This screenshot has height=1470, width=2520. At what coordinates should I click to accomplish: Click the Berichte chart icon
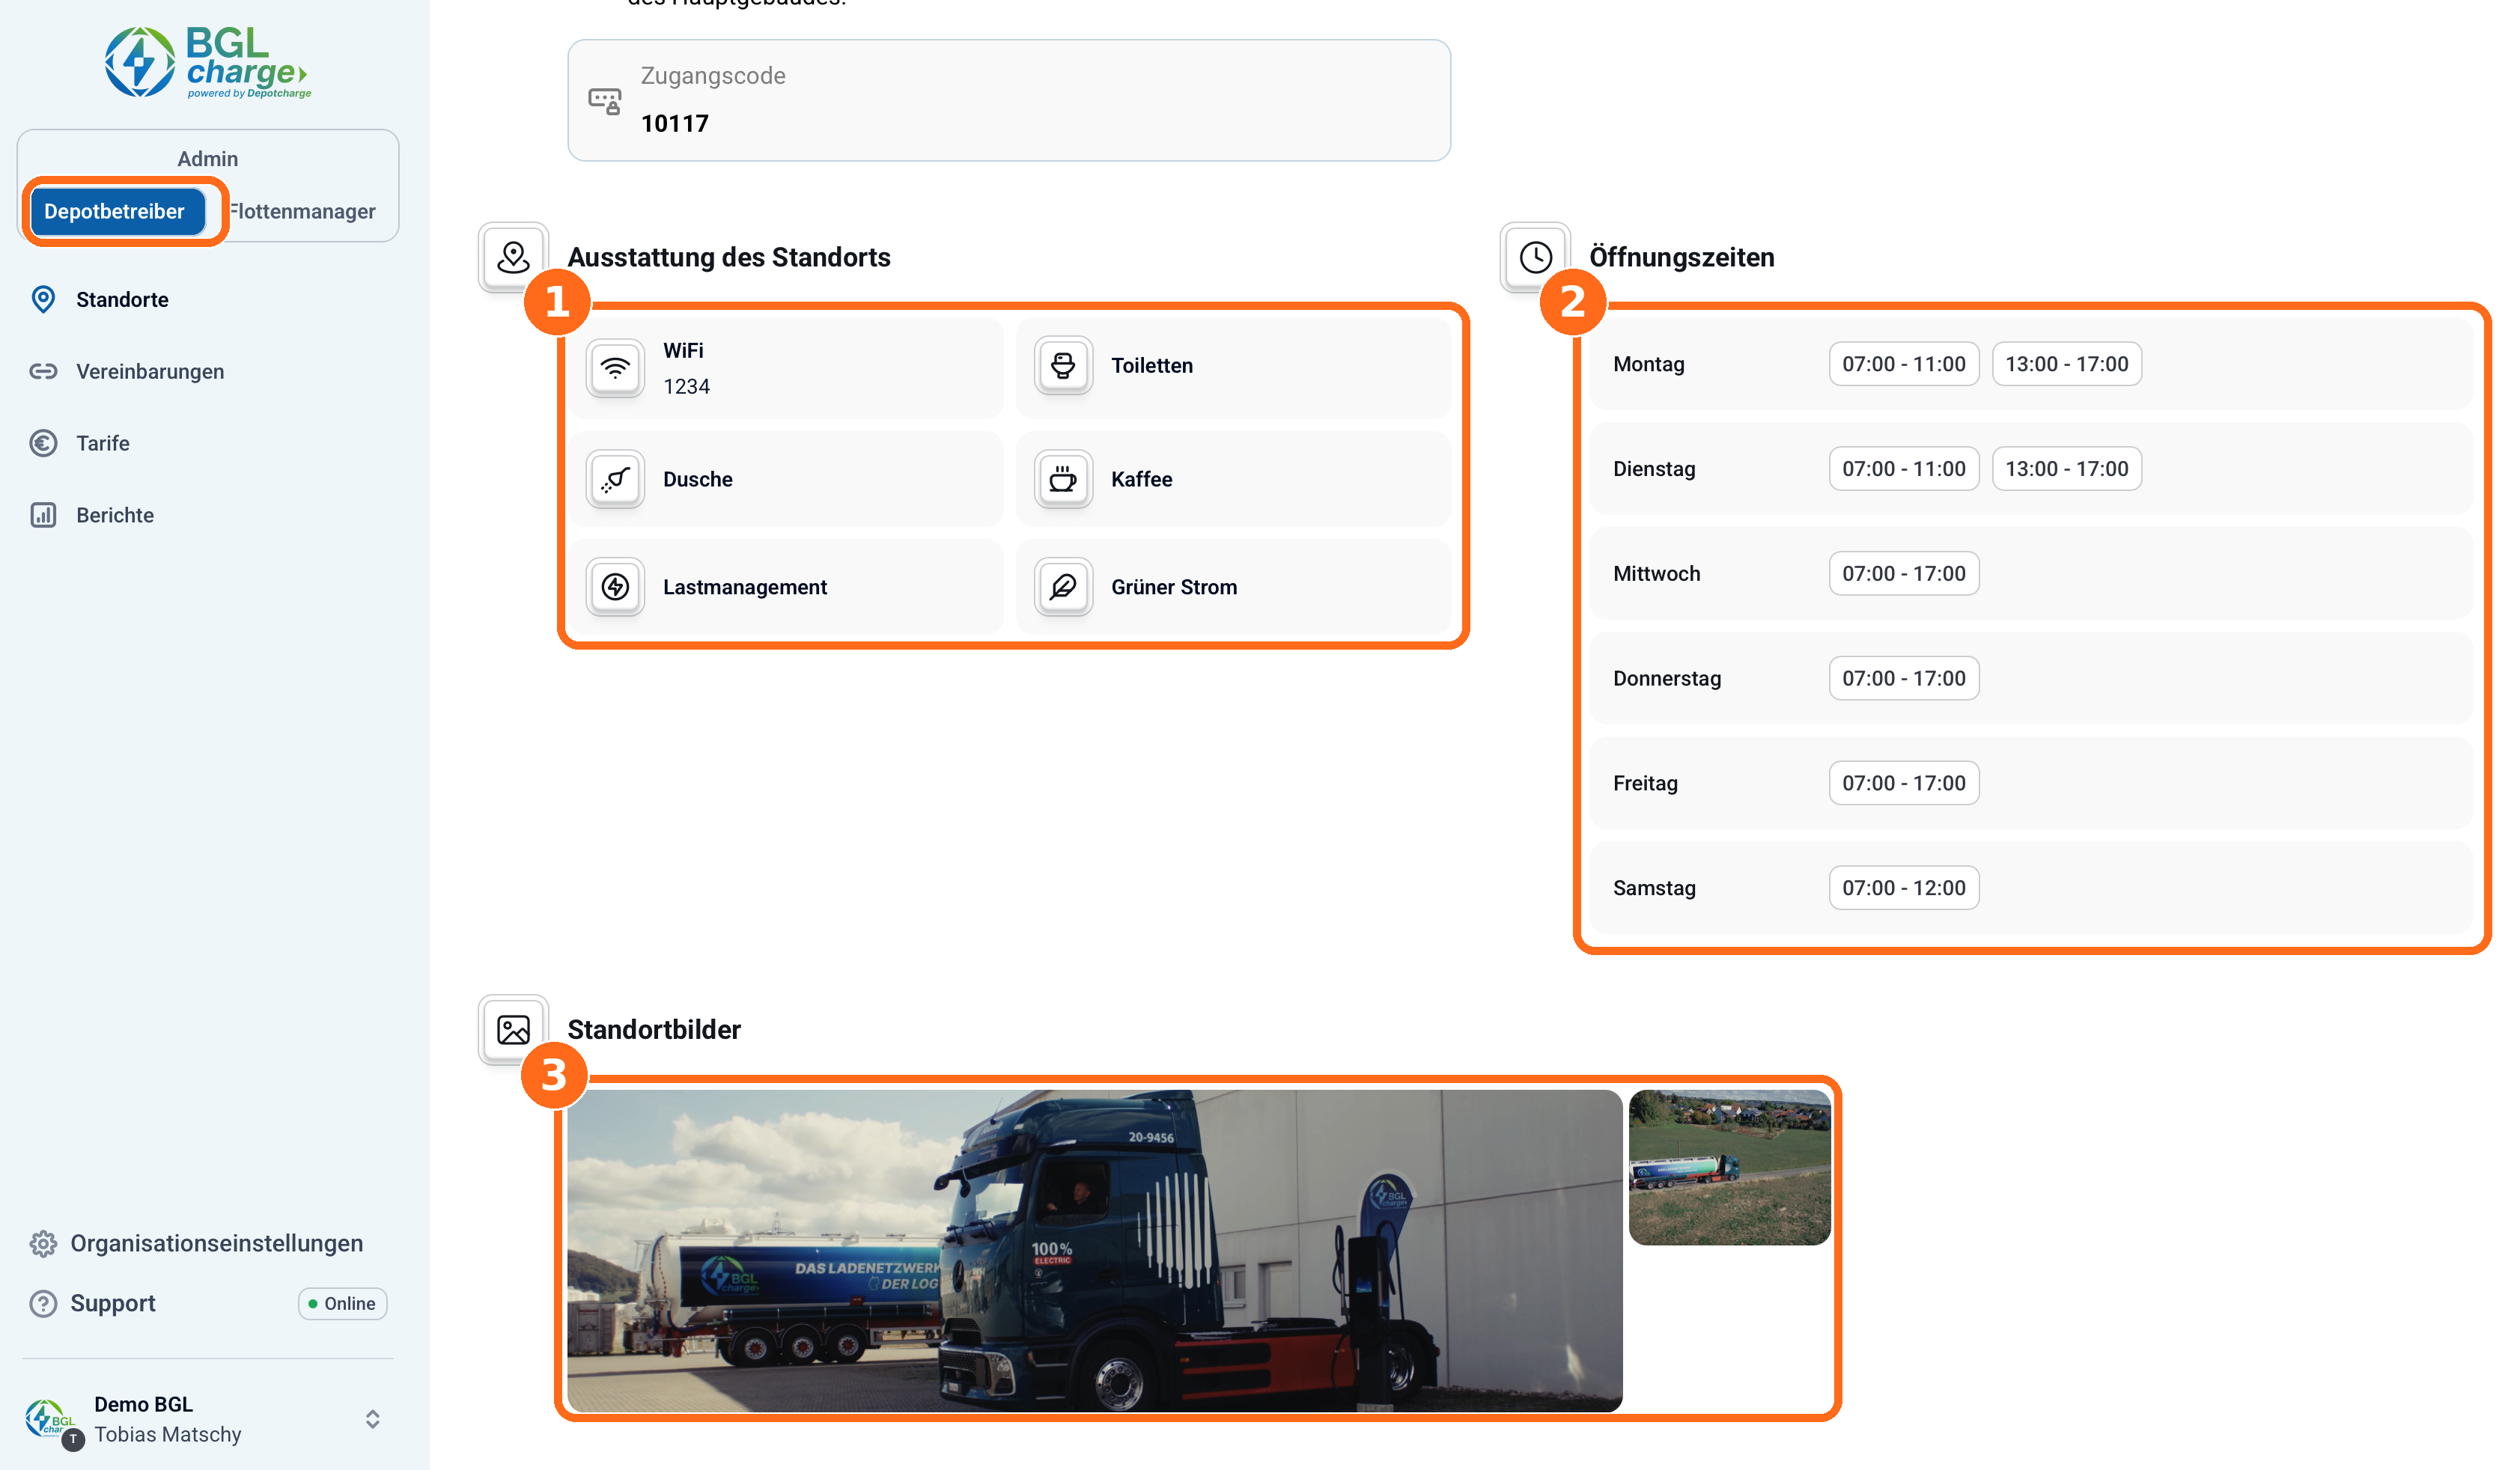coord(43,515)
